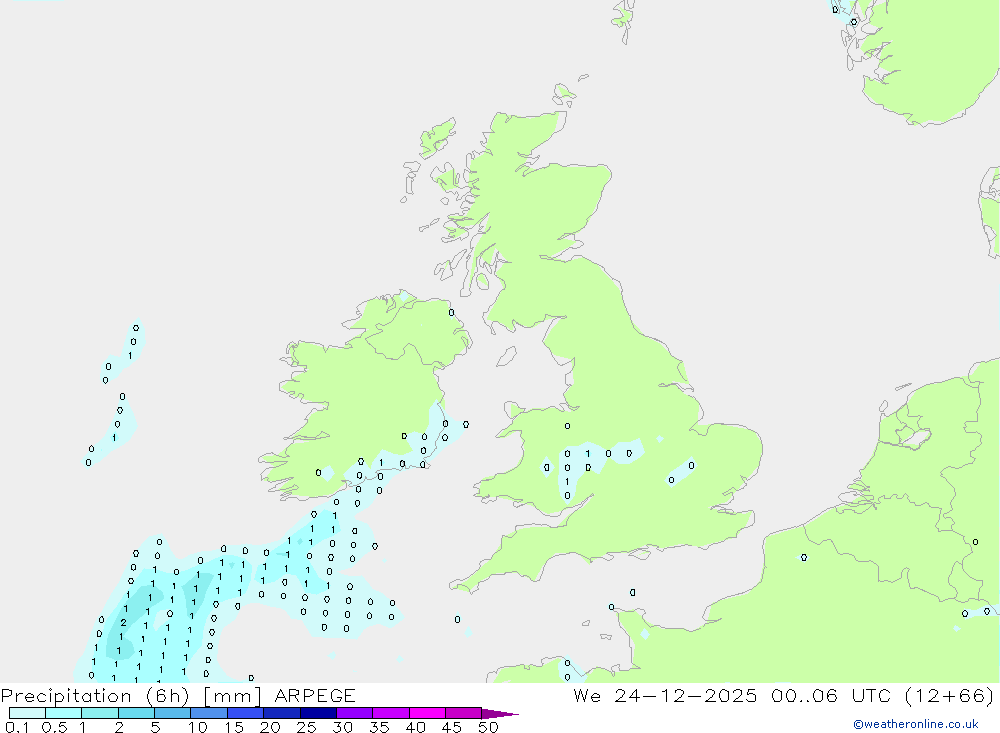
Task: Click the 'We 24-12-2025 00..06 UTC (12+66)' date text
Action: tap(783, 695)
